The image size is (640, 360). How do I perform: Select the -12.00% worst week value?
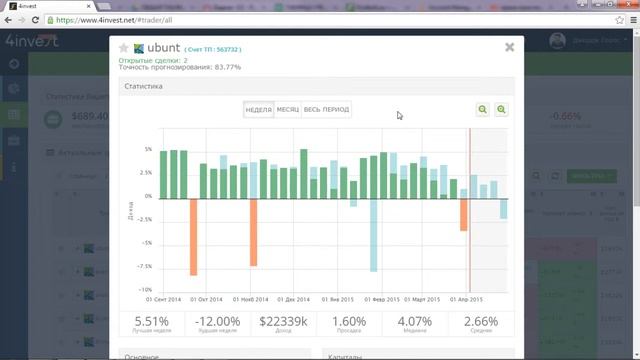tap(218, 322)
